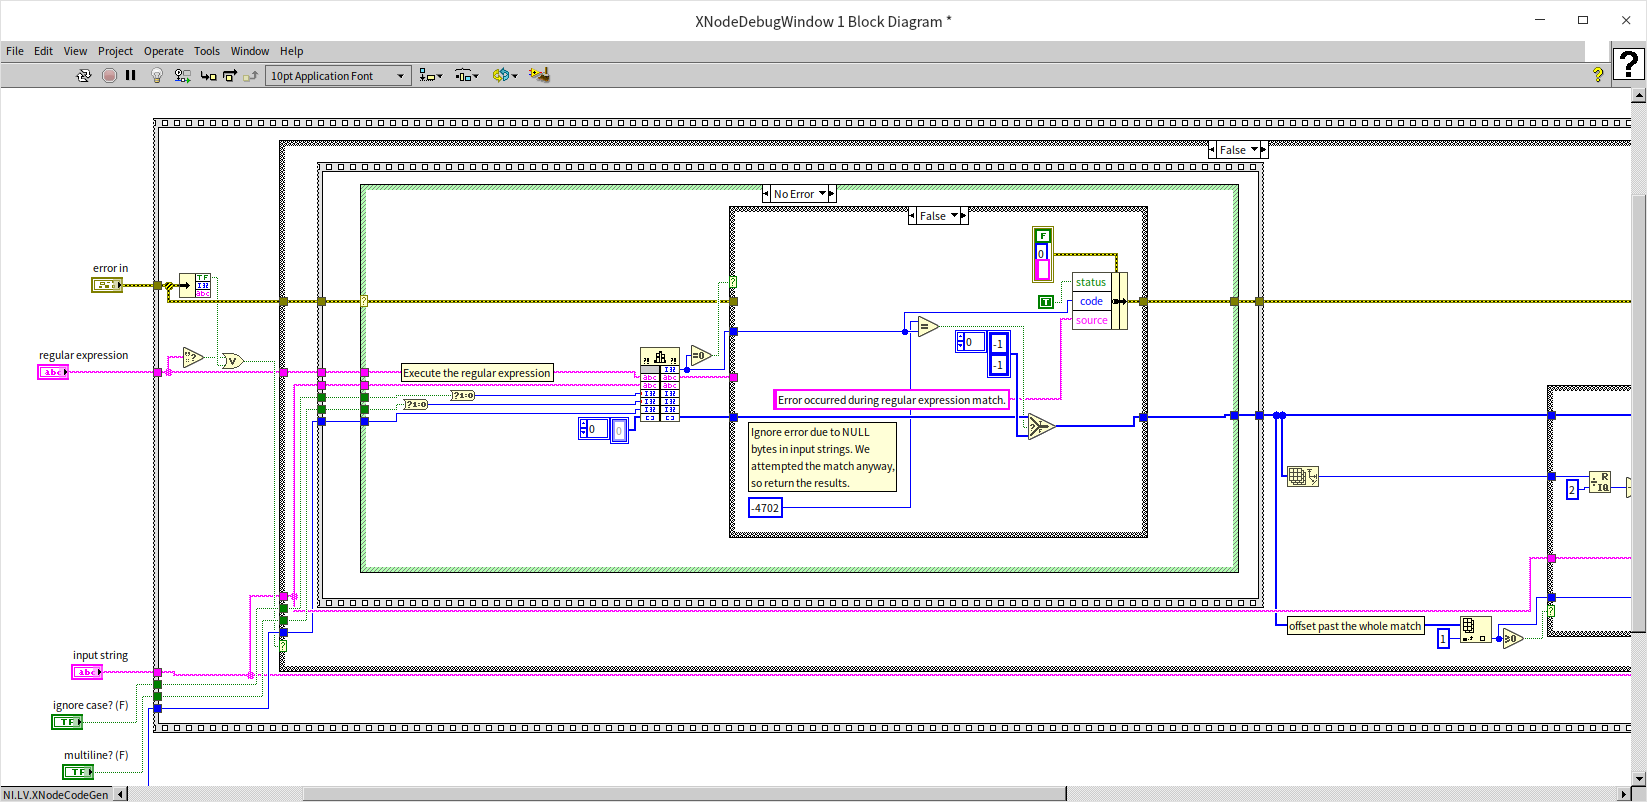Viewport: 1647px width, 802px height.
Task: Click the ignore case? Boolean terminal
Action: (x=67, y=722)
